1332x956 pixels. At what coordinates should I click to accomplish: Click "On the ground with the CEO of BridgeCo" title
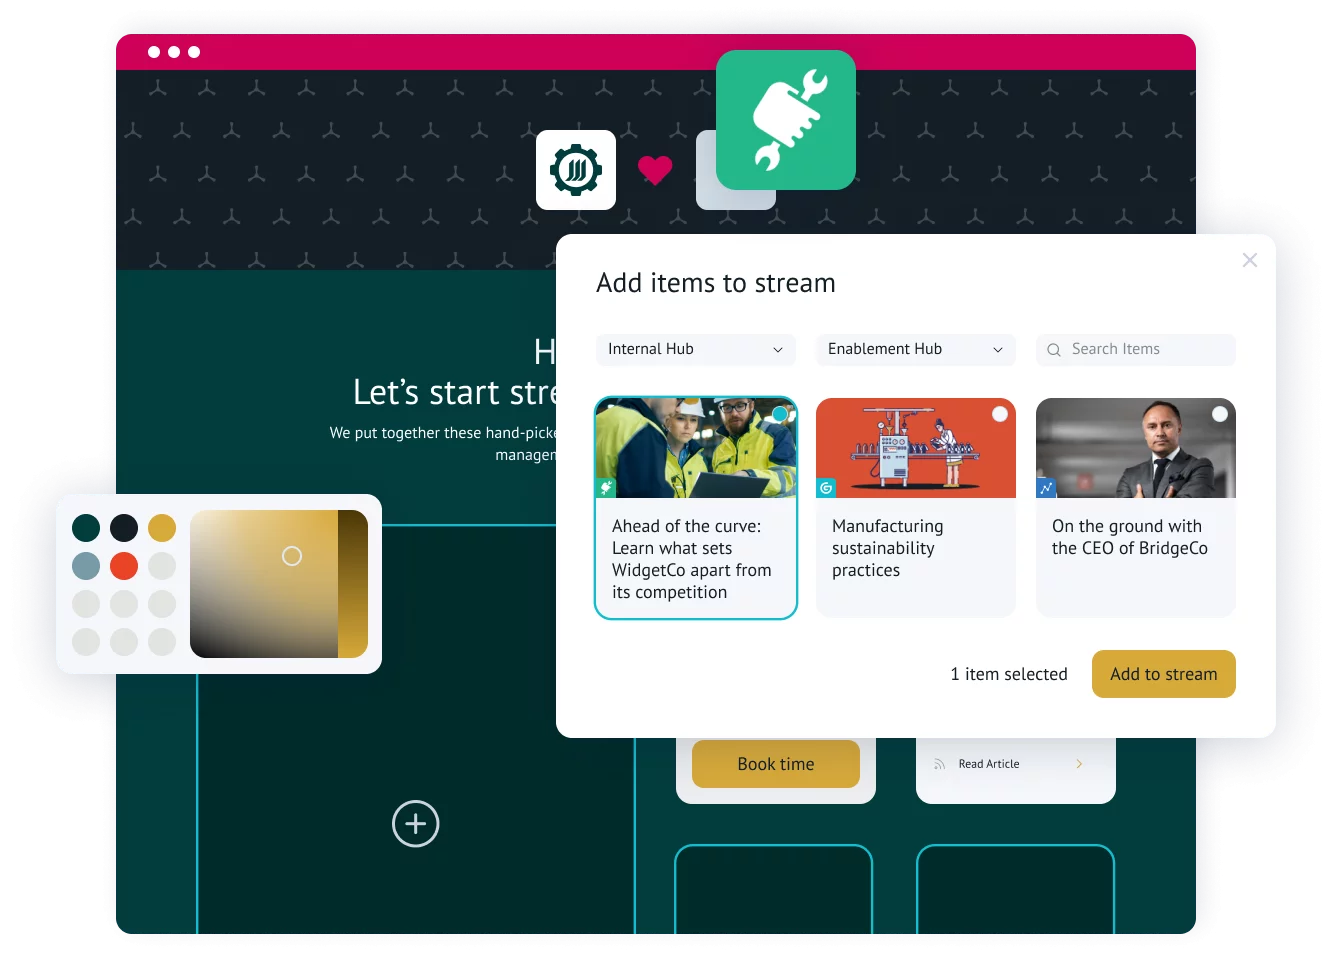click(1130, 537)
